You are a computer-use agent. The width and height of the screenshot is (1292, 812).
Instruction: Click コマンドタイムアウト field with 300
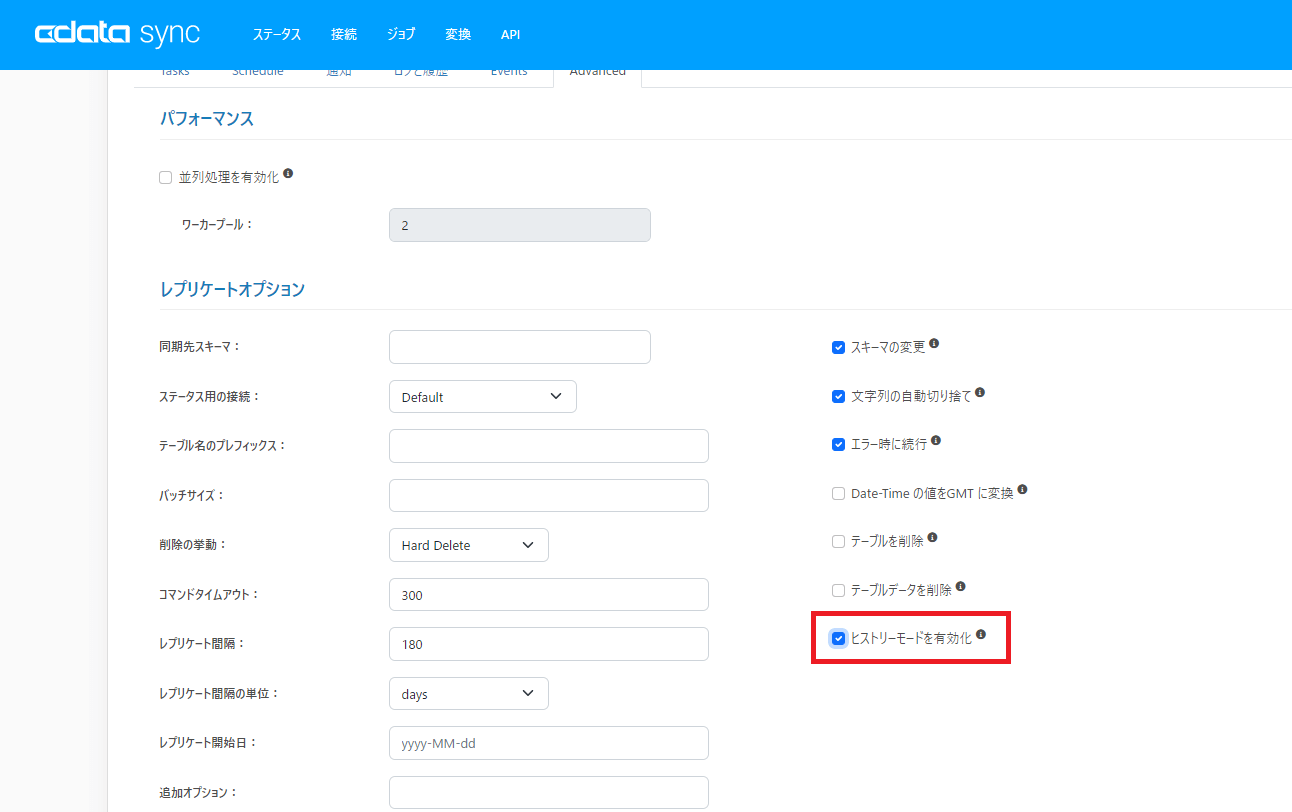click(x=549, y=594)
